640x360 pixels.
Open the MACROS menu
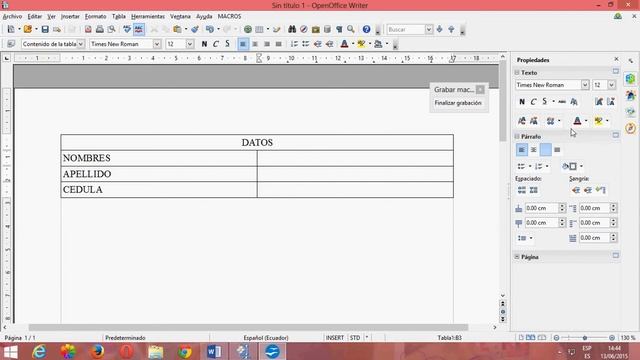[x=229, y=16]
